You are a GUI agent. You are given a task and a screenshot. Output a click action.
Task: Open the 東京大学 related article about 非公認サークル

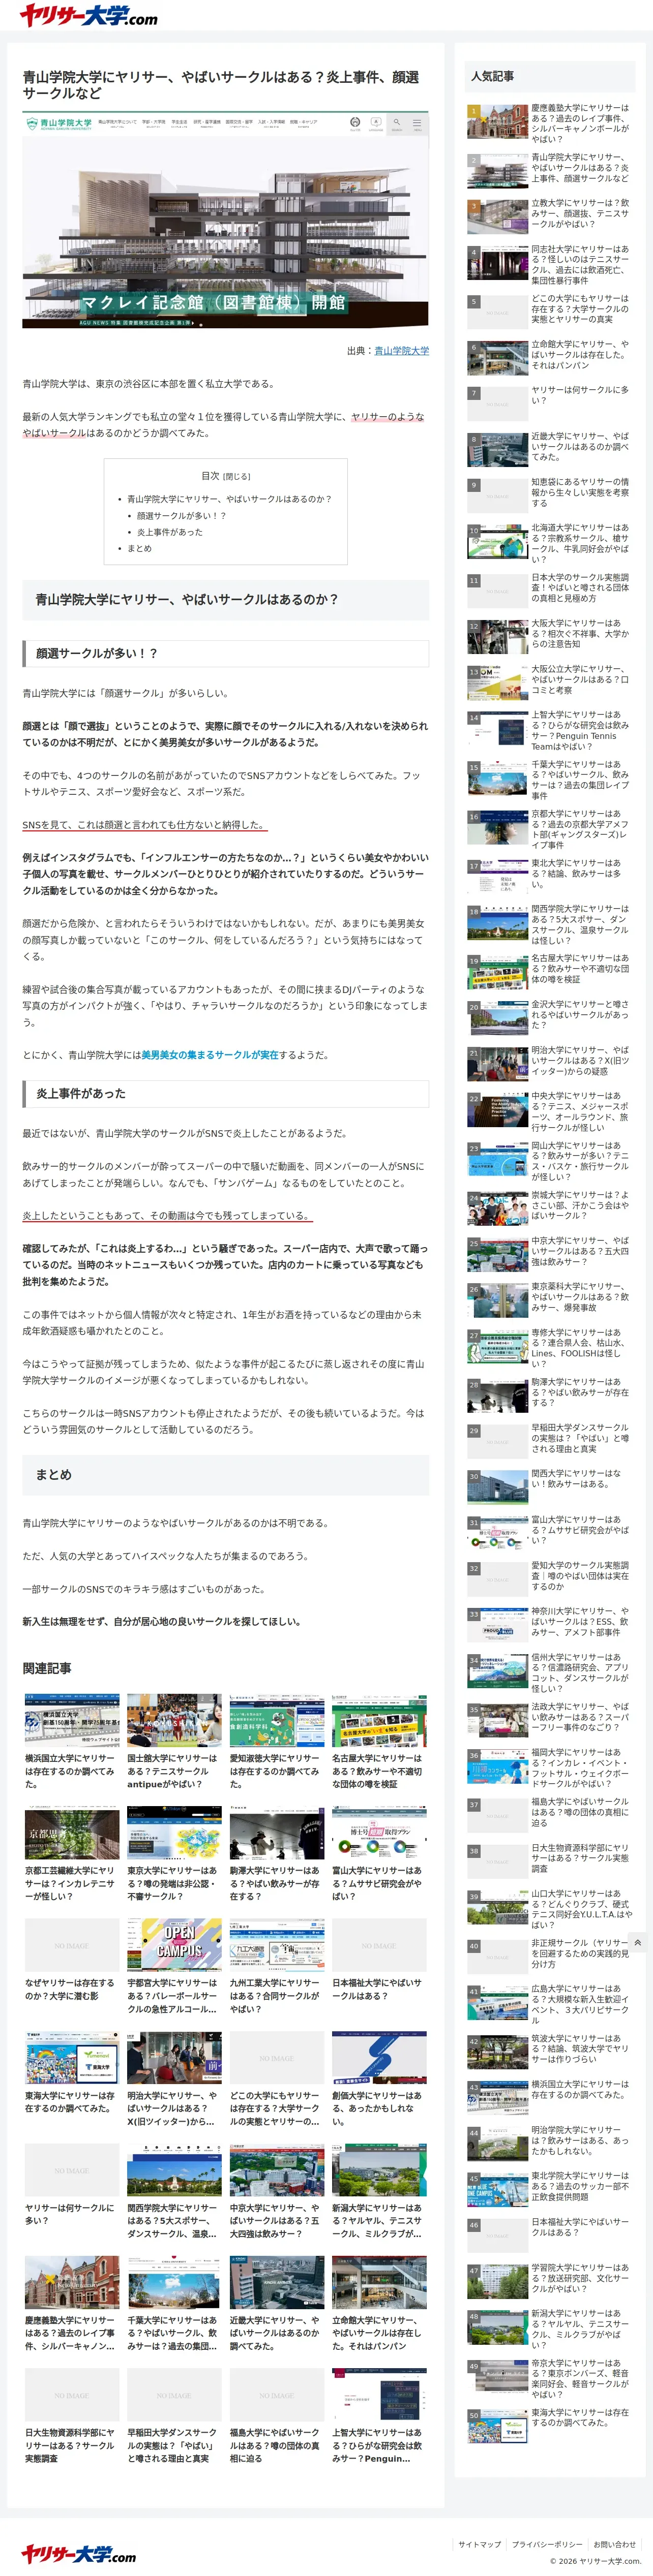[x=174, y=1855]
